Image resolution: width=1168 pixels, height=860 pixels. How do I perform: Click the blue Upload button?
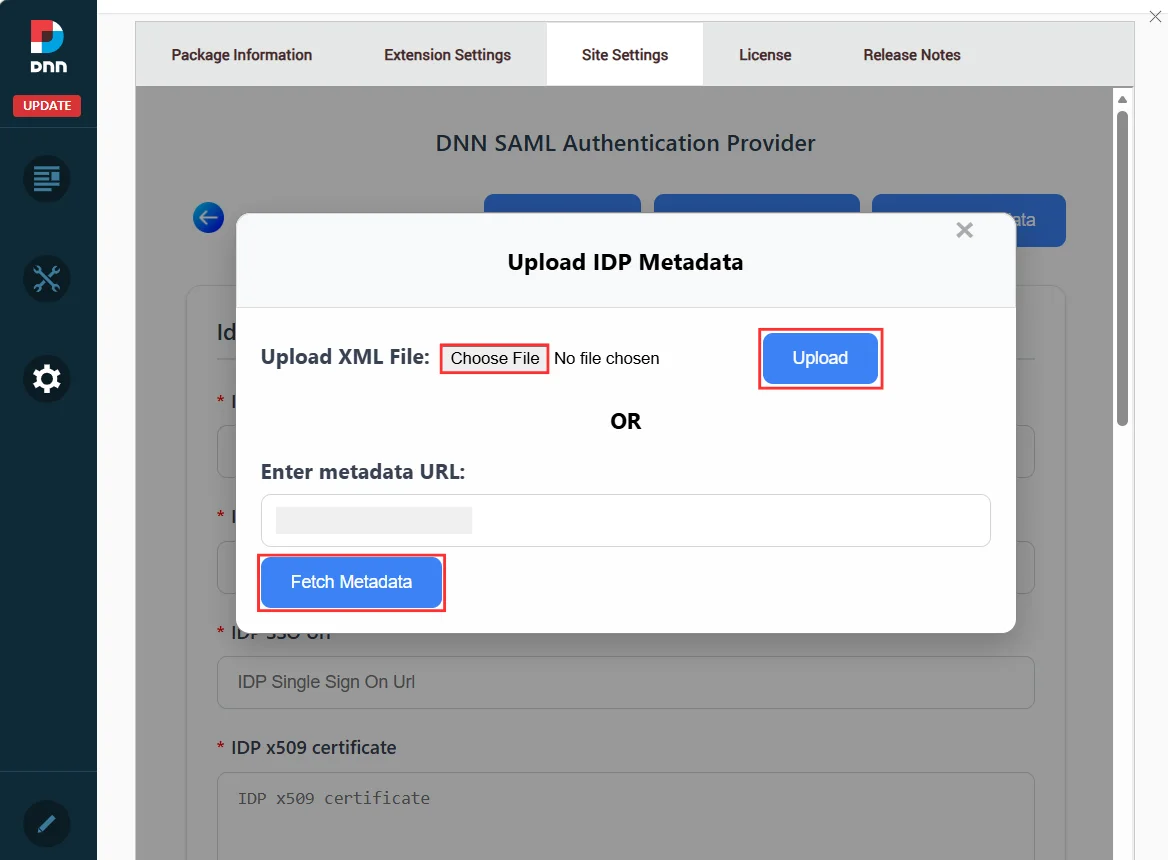pyautogui.click(x=820, y=358)
